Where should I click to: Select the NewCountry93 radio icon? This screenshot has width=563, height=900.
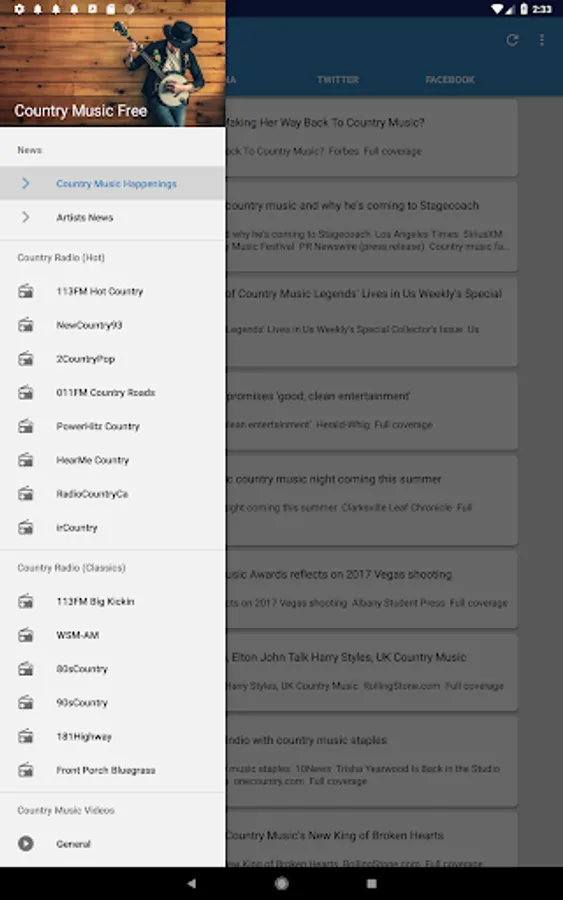pyautogui.click(x=26, y=325)
